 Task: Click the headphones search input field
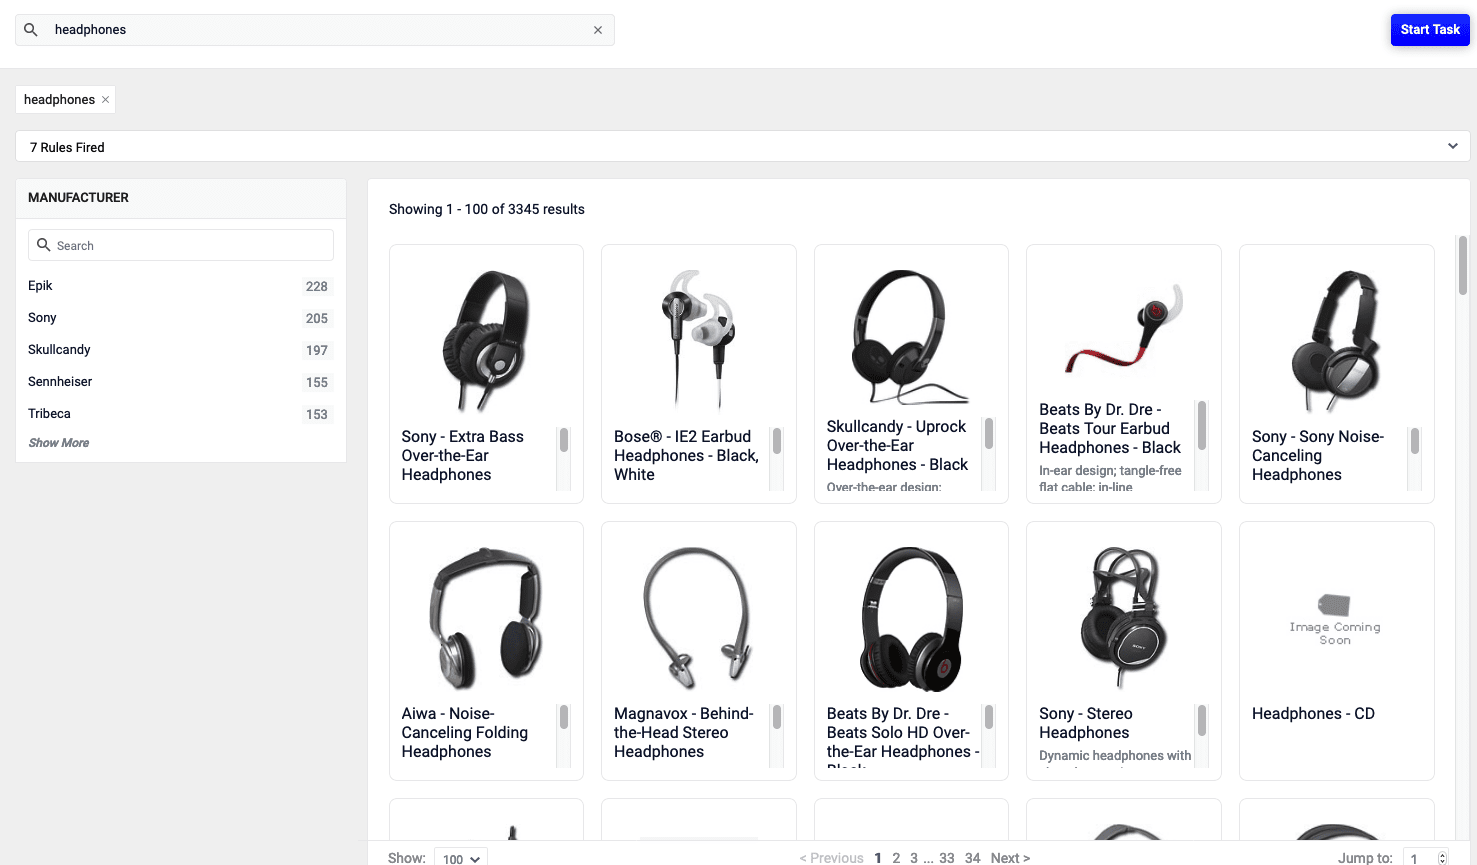tap(315, 30)
